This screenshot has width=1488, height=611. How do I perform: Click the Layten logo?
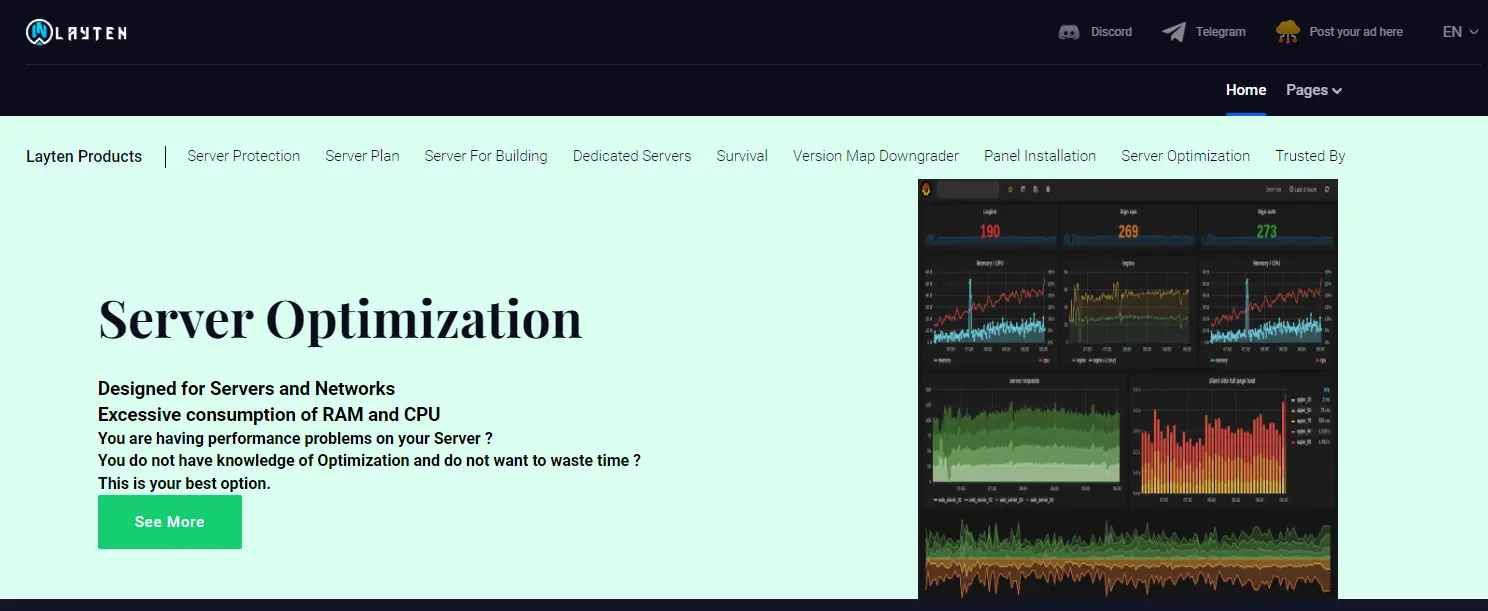click(x=76, y=32)
